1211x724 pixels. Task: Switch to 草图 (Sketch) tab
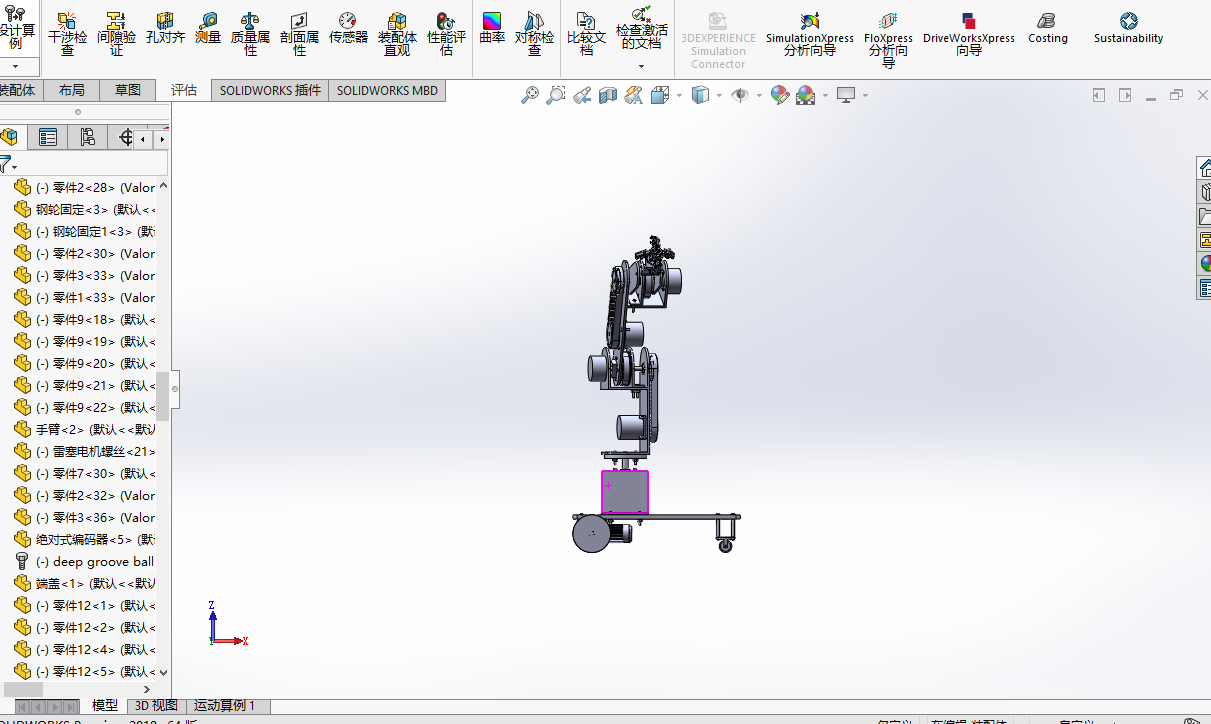[128, 90]
